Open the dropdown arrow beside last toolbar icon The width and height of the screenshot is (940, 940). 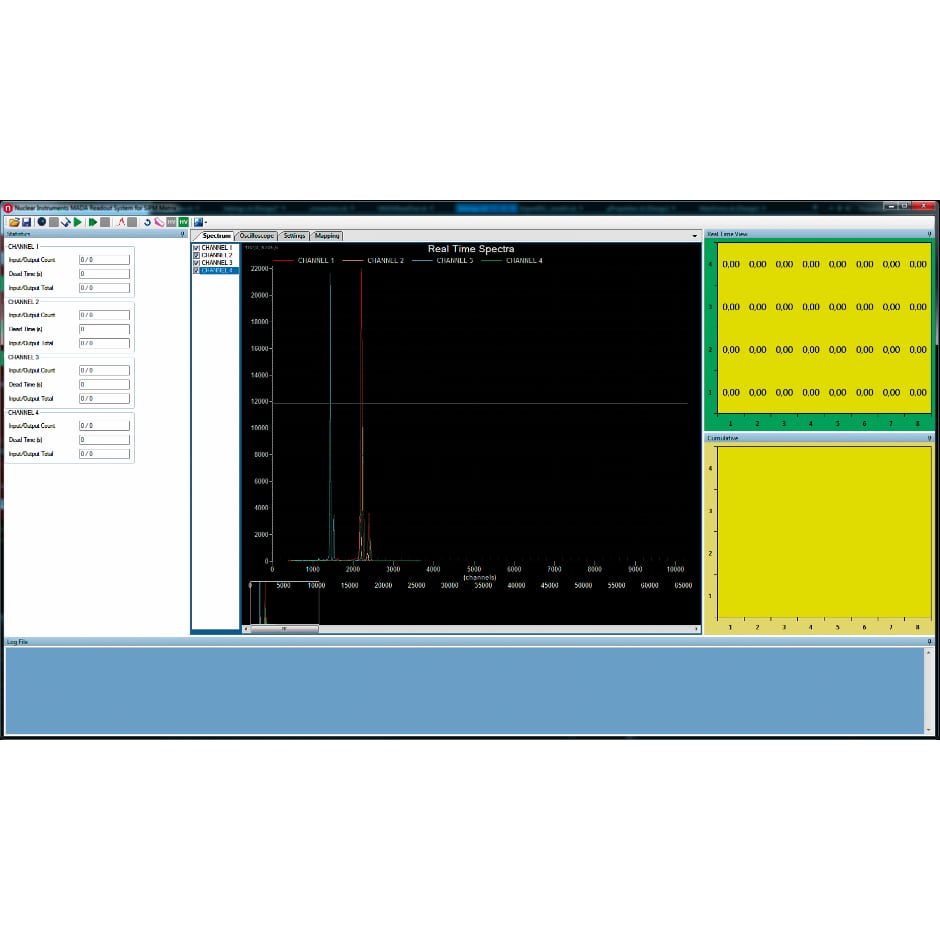(205, 222)
